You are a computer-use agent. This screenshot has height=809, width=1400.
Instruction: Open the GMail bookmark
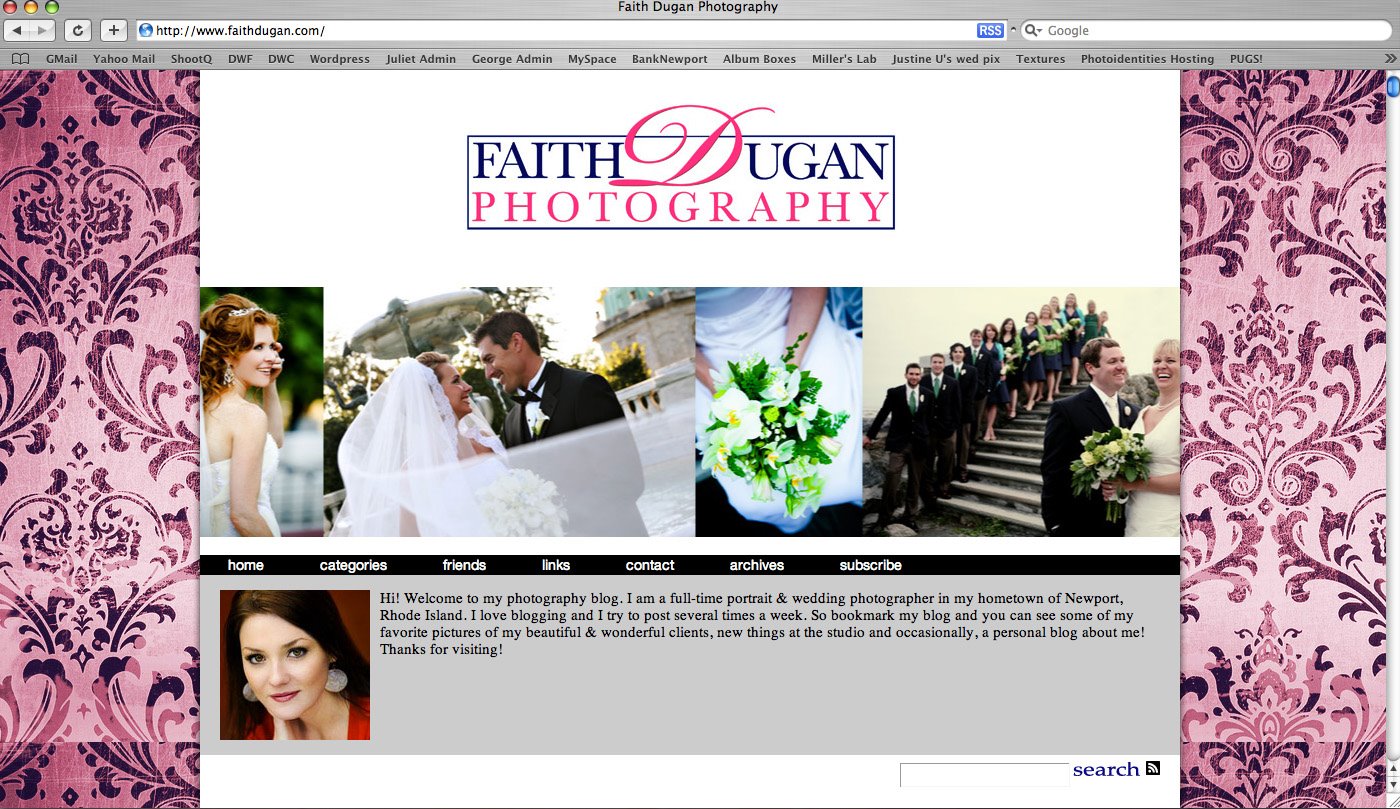pos(61,59)
